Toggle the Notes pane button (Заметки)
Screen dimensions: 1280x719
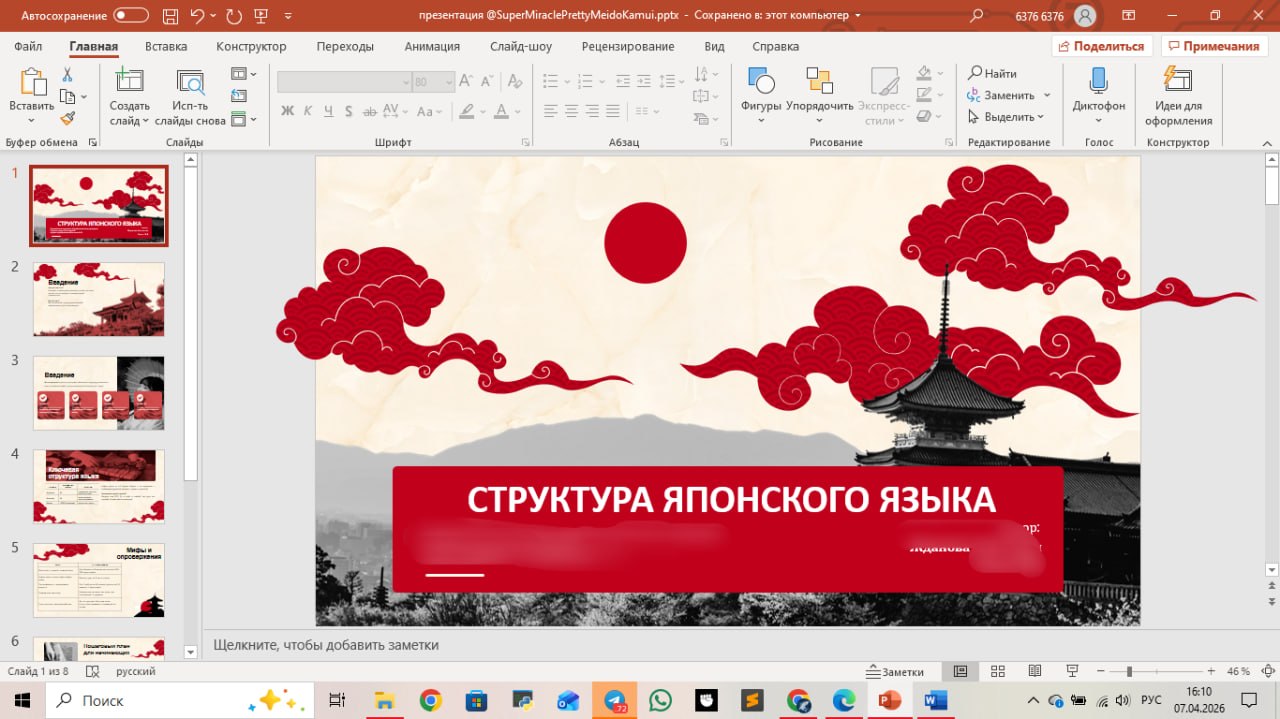(x=896, y=671)
